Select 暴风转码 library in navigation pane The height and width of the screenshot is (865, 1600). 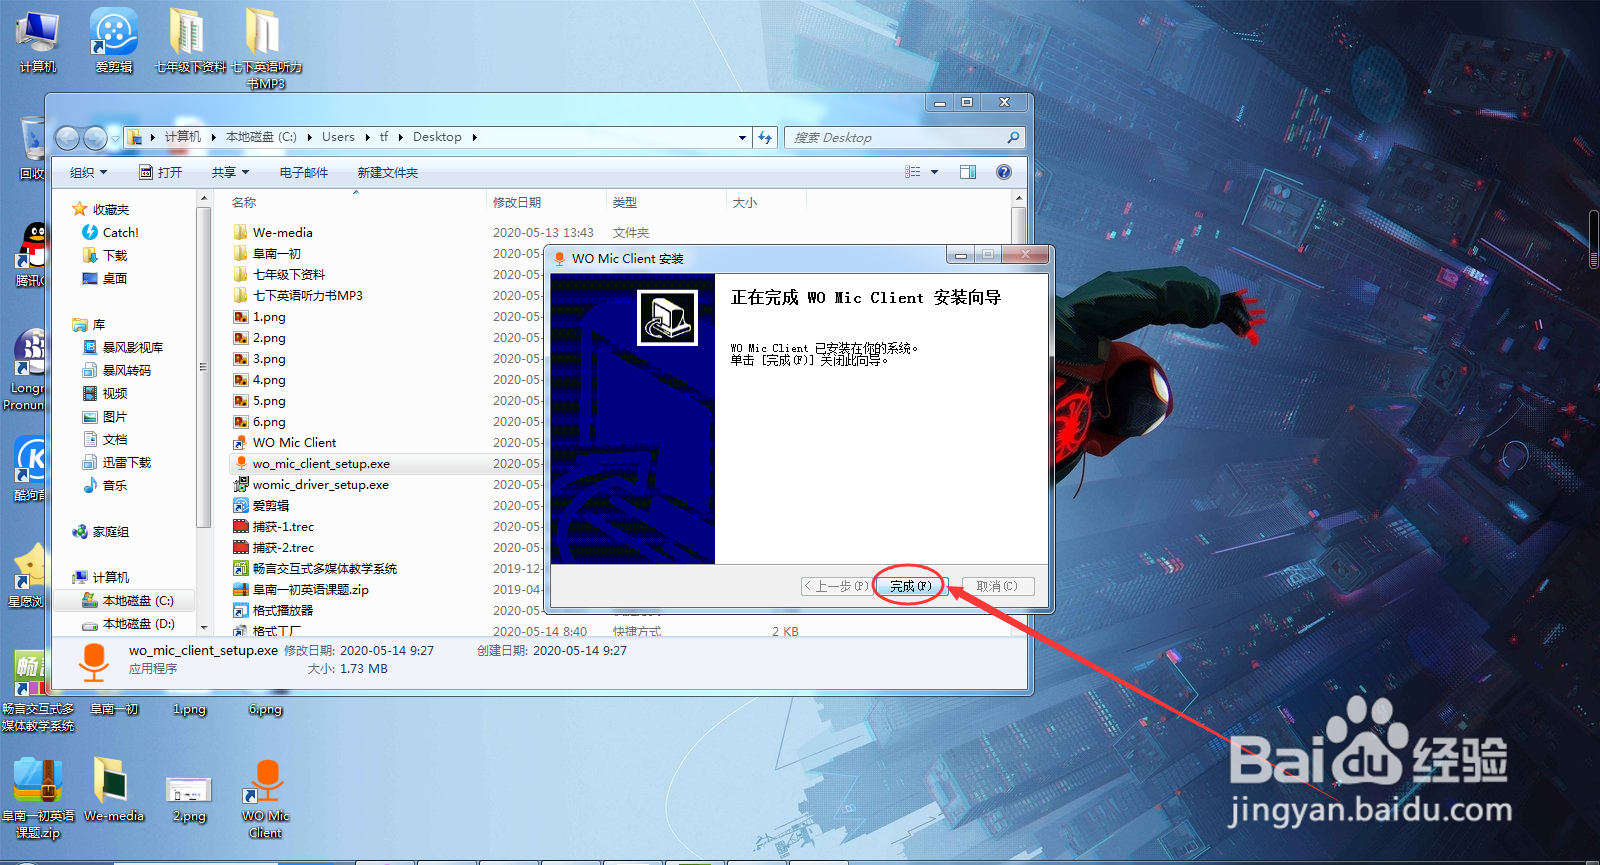point(117,370)
